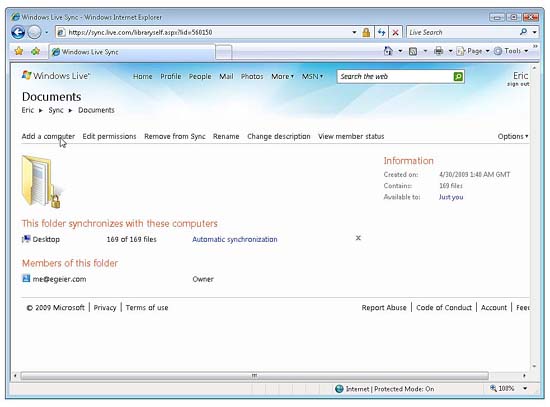Click the Live Search input box

[462, 32]
